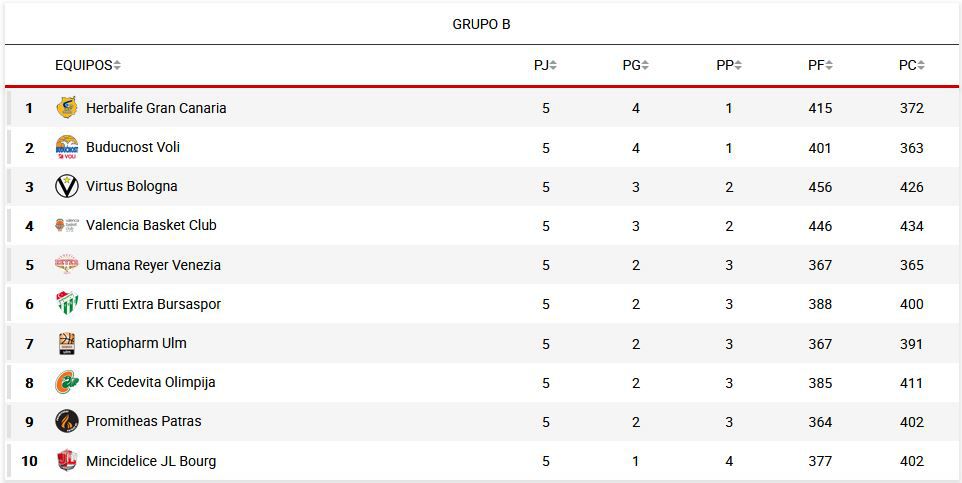Click the Umana Reyer Venezia logo
The image size is (962, 483).
tap(67, 265)
